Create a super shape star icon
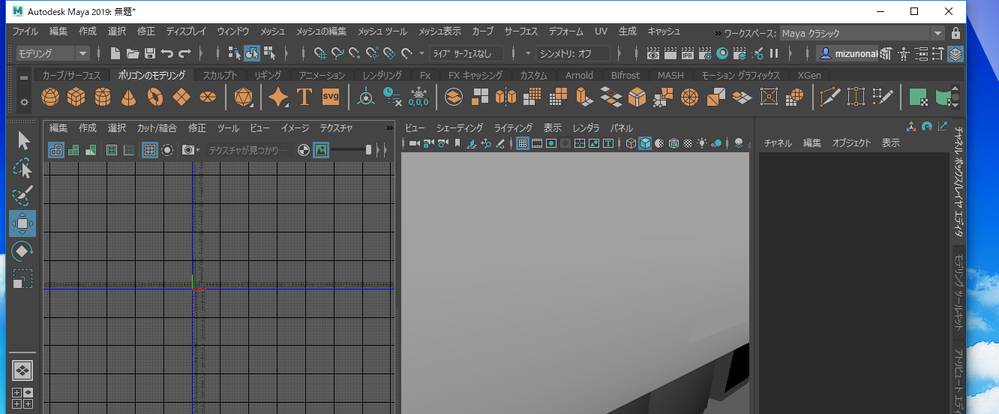 [278, 97]
